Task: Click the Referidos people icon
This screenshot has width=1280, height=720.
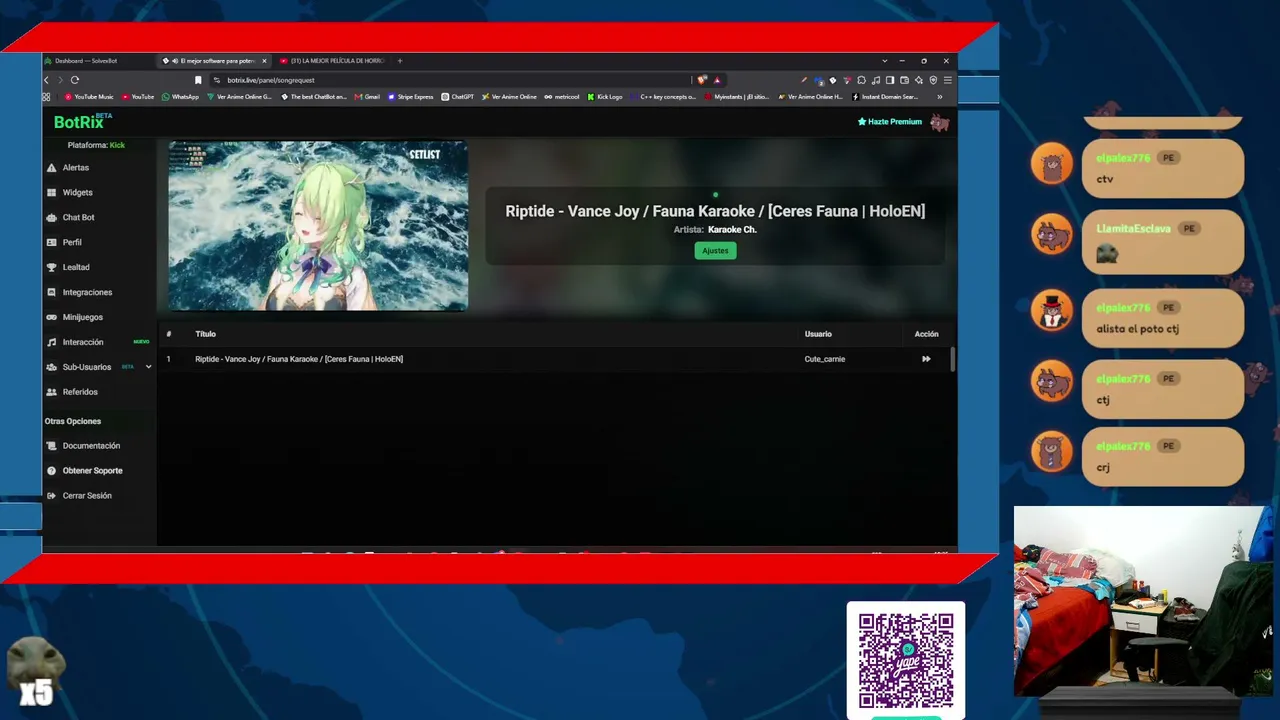Action: 52,392
